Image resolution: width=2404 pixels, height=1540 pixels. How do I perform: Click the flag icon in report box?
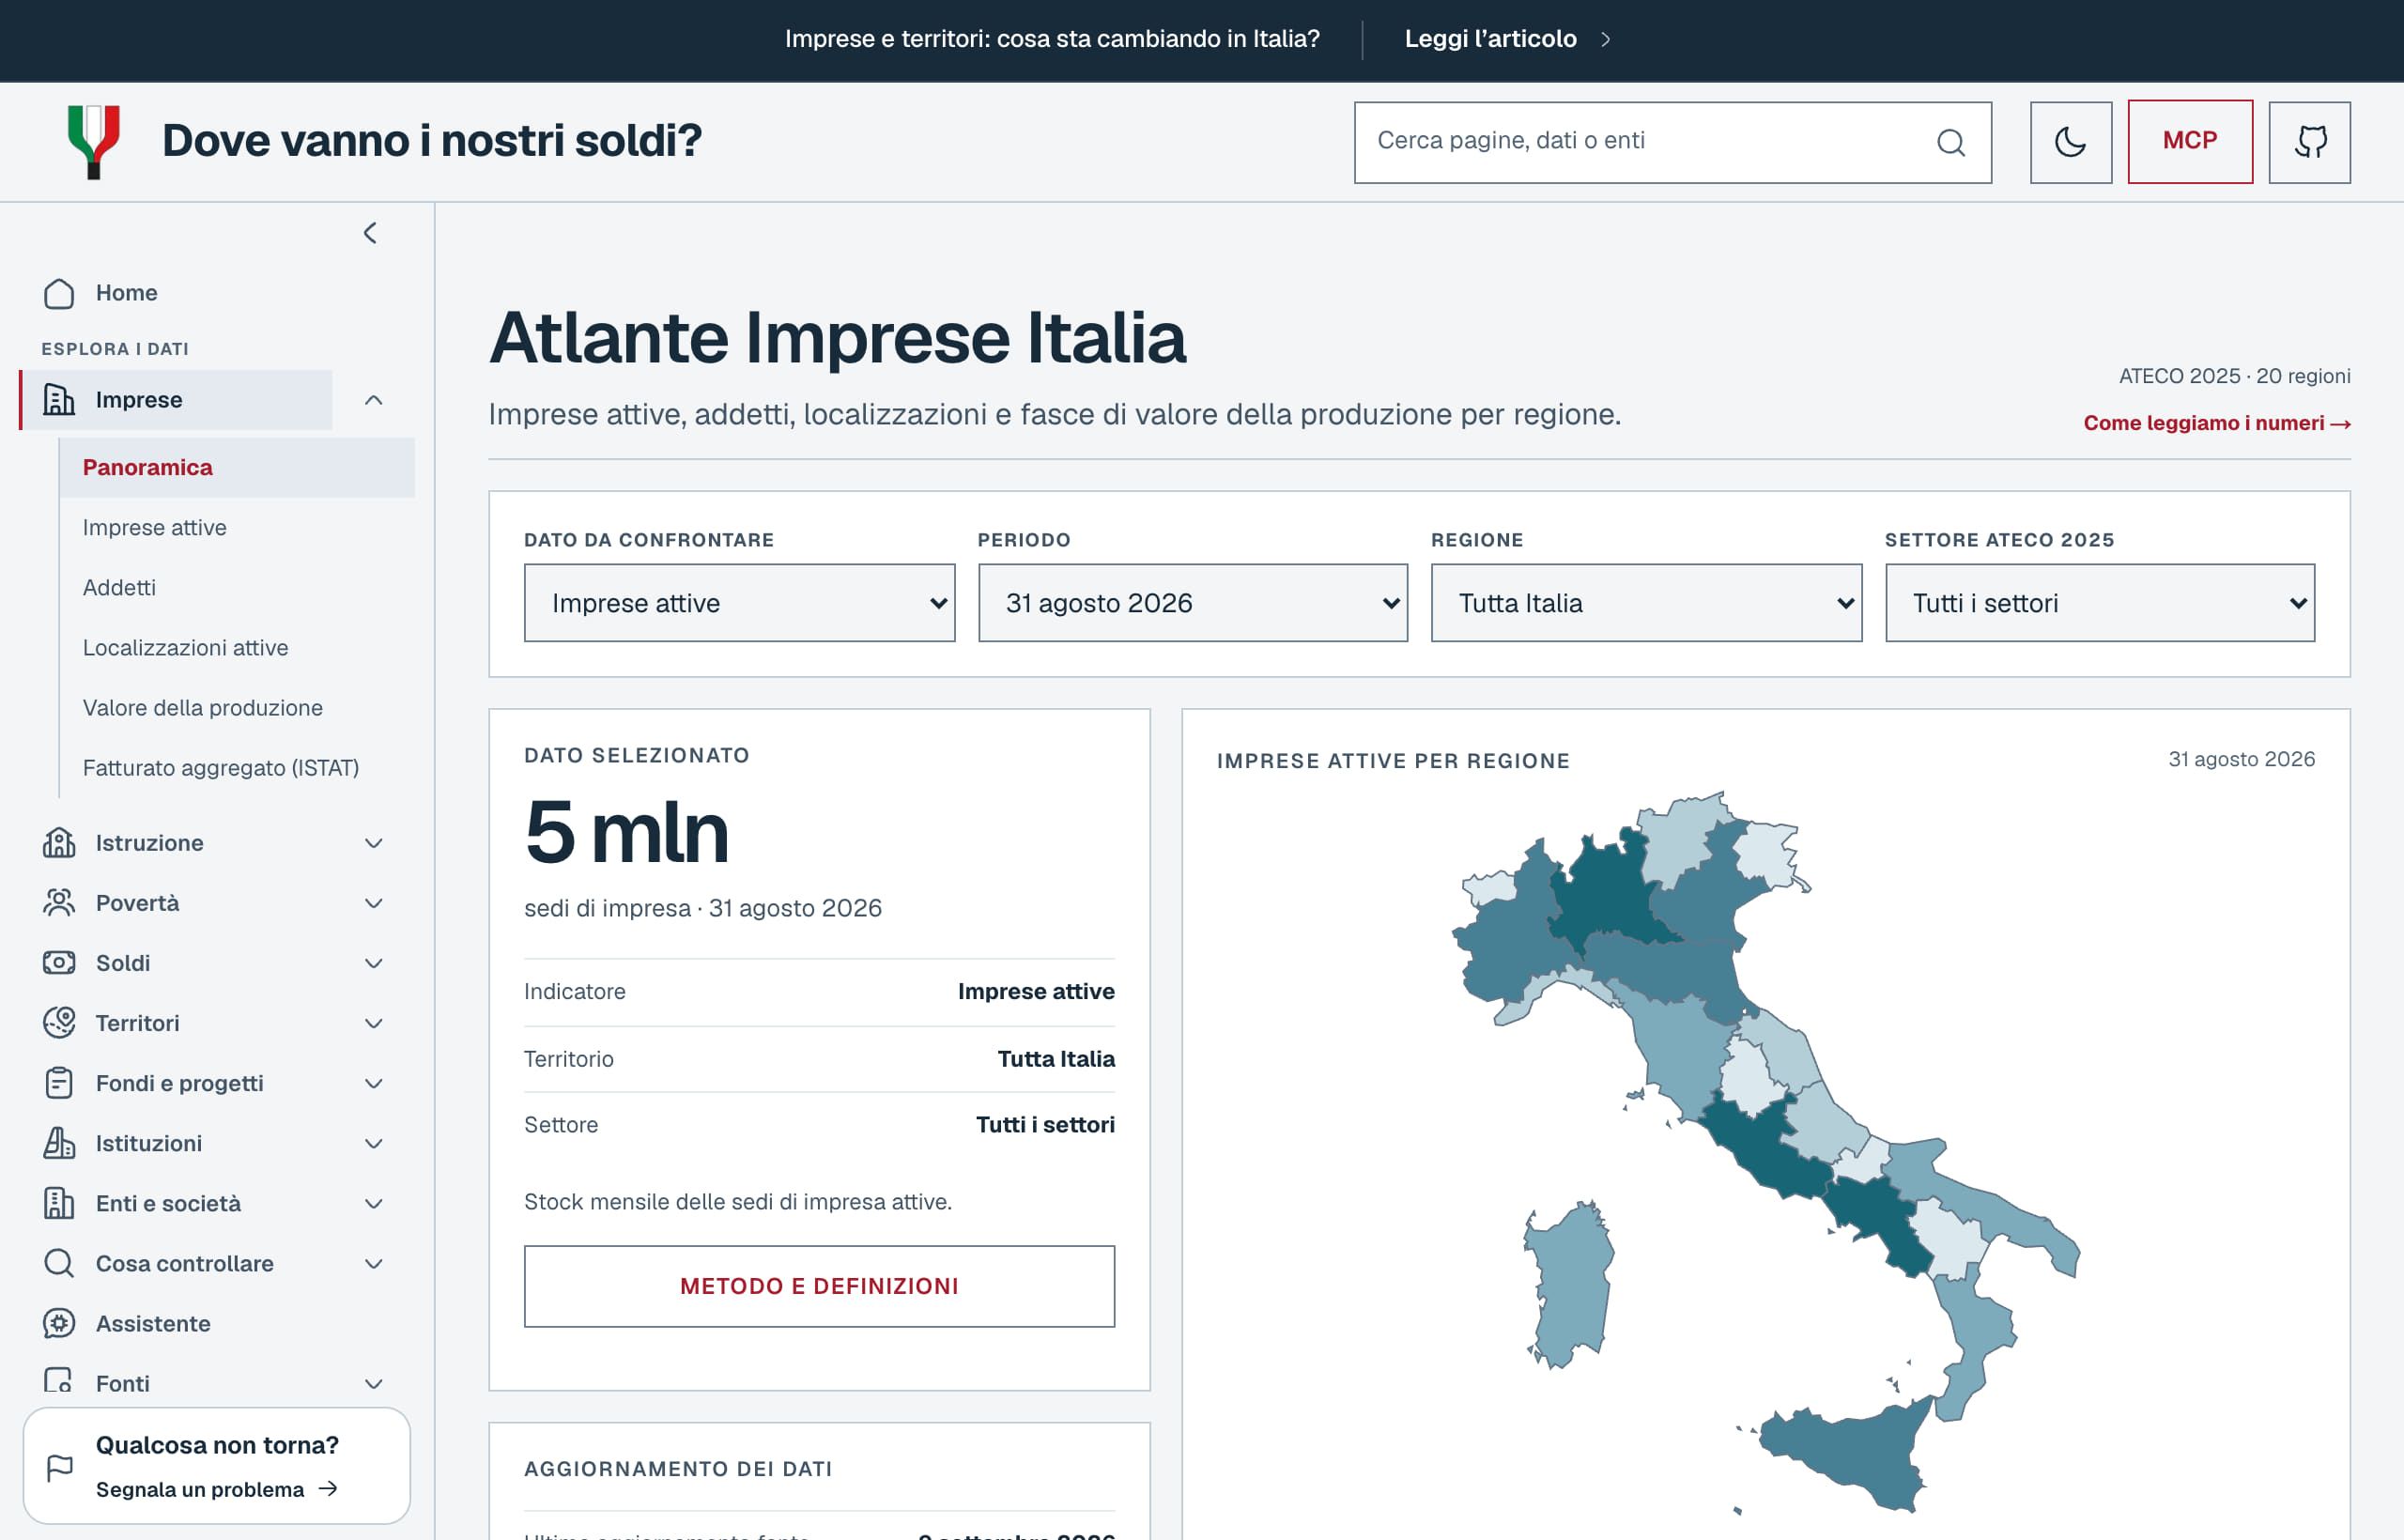(60, 1468)
